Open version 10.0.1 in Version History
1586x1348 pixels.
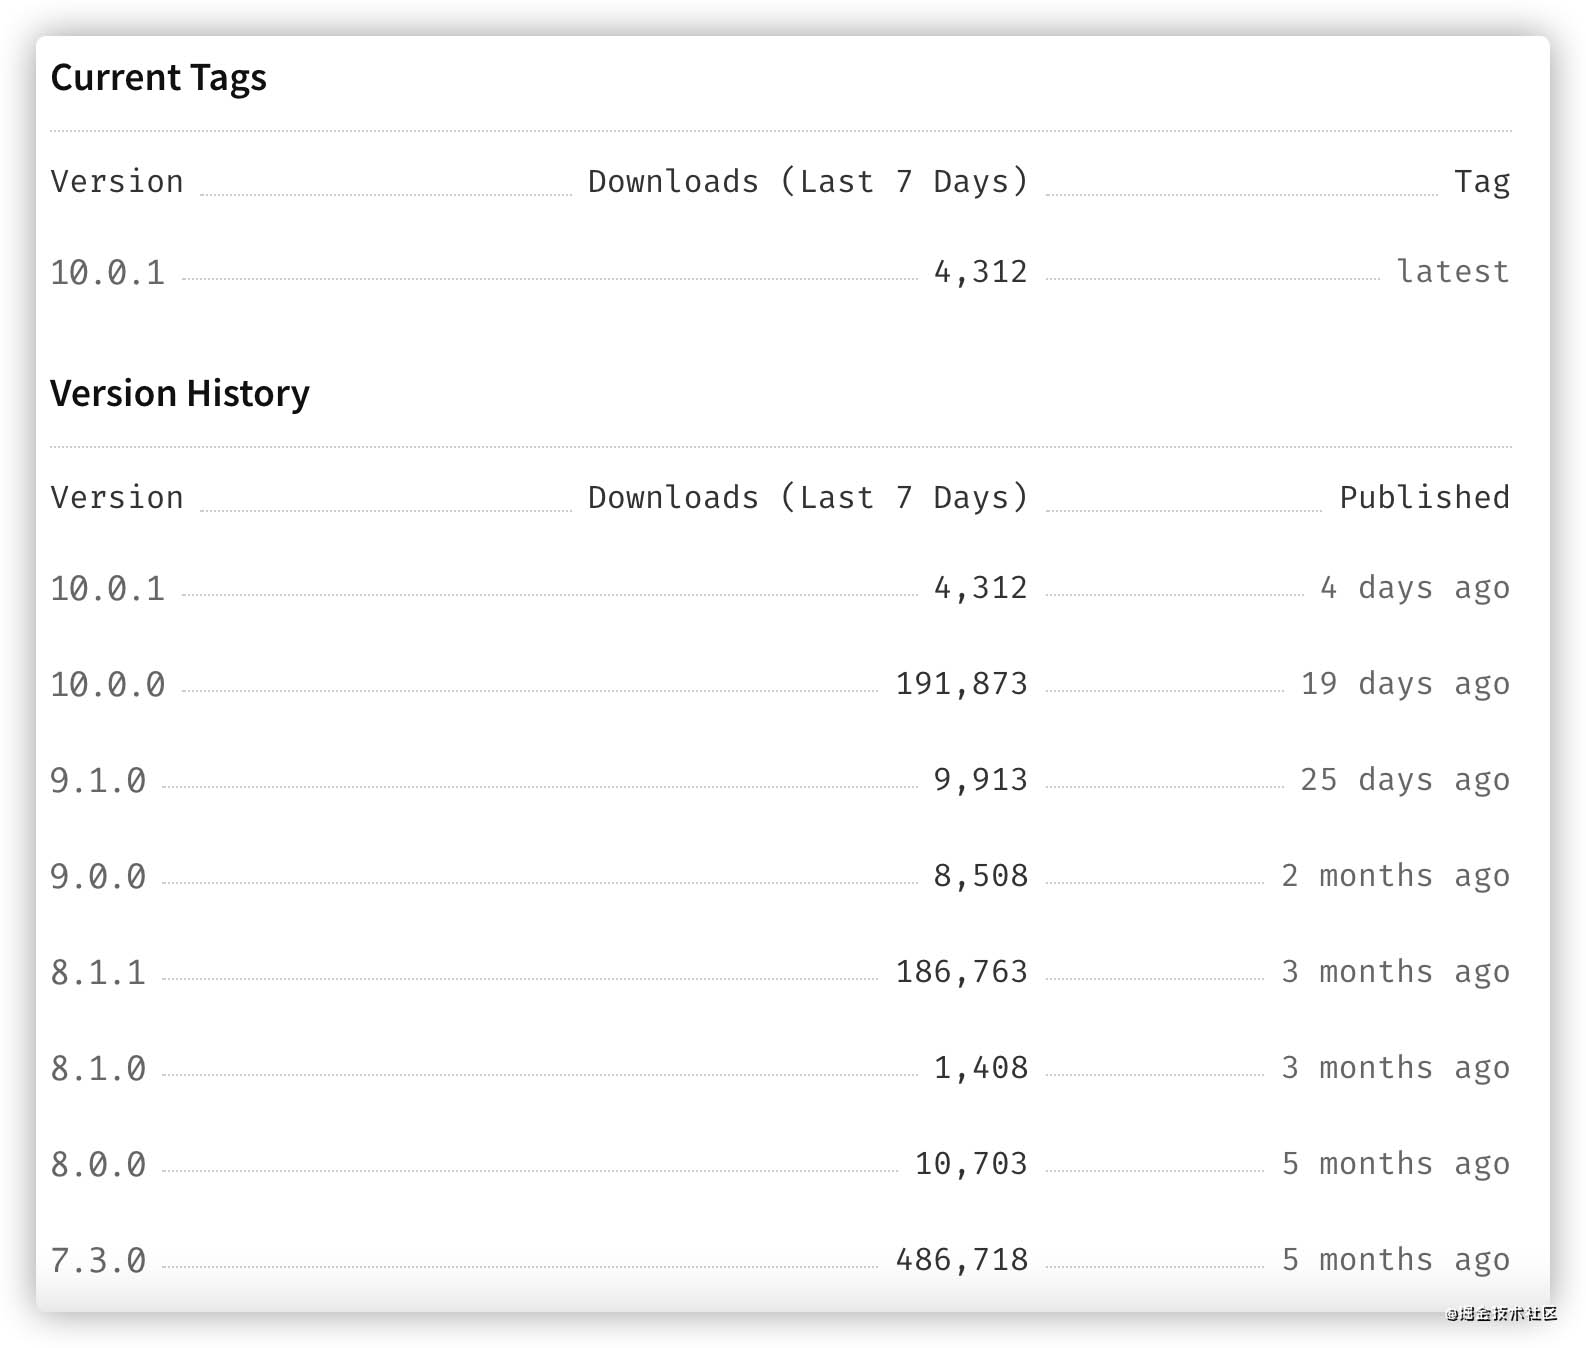(x=108, y=588)
